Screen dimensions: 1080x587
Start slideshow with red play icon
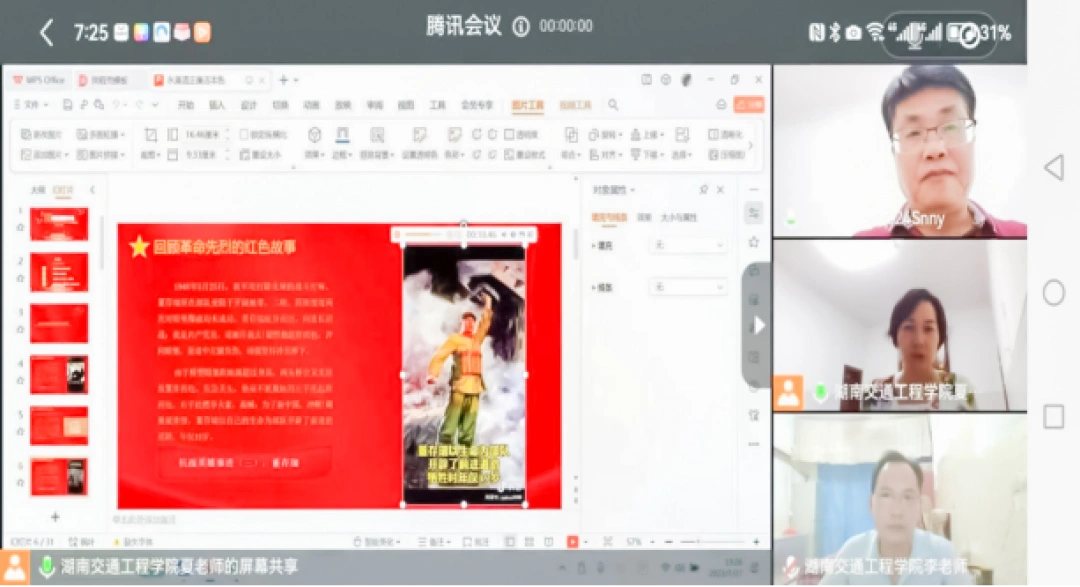(573, 541)
